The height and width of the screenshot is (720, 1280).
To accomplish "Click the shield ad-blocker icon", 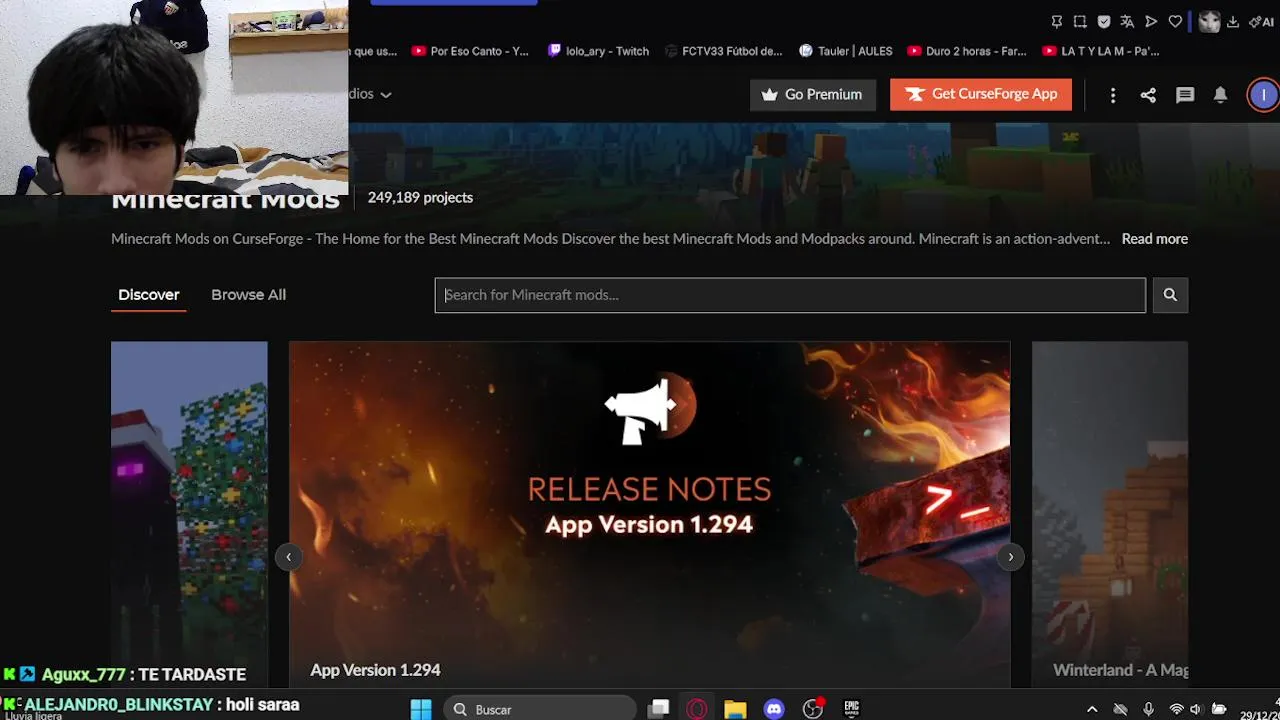I will (1104, 22).
